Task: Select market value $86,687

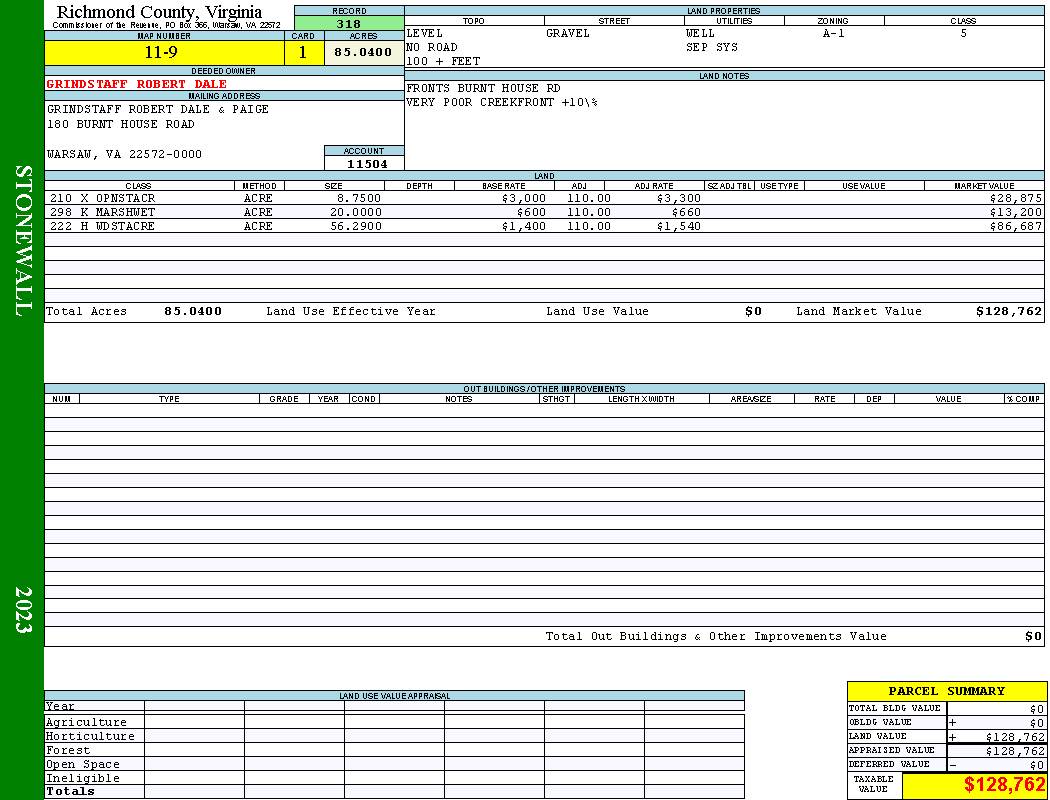Action: 1016,227
